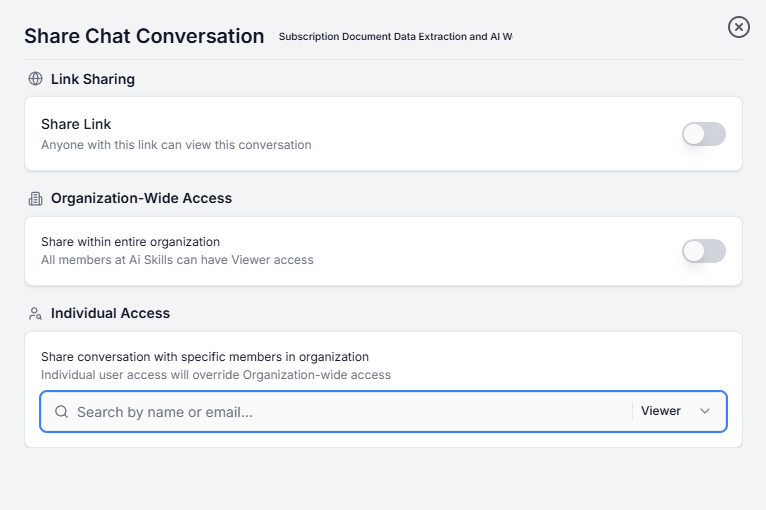Click 'Individual user access will override' note

(216, 375)
